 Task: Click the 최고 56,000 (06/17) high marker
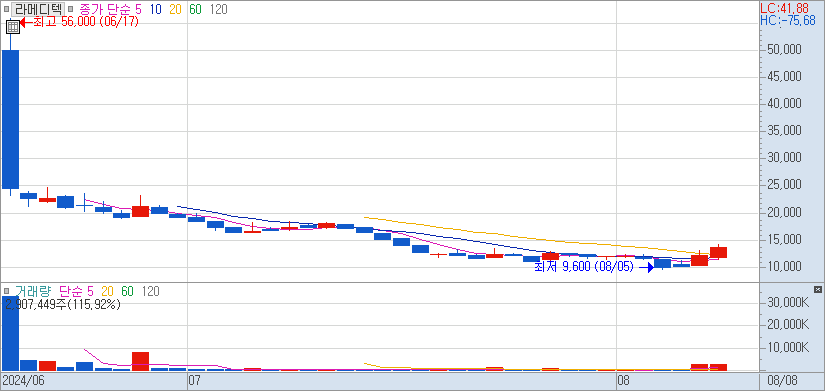click(x=79, y=22)
